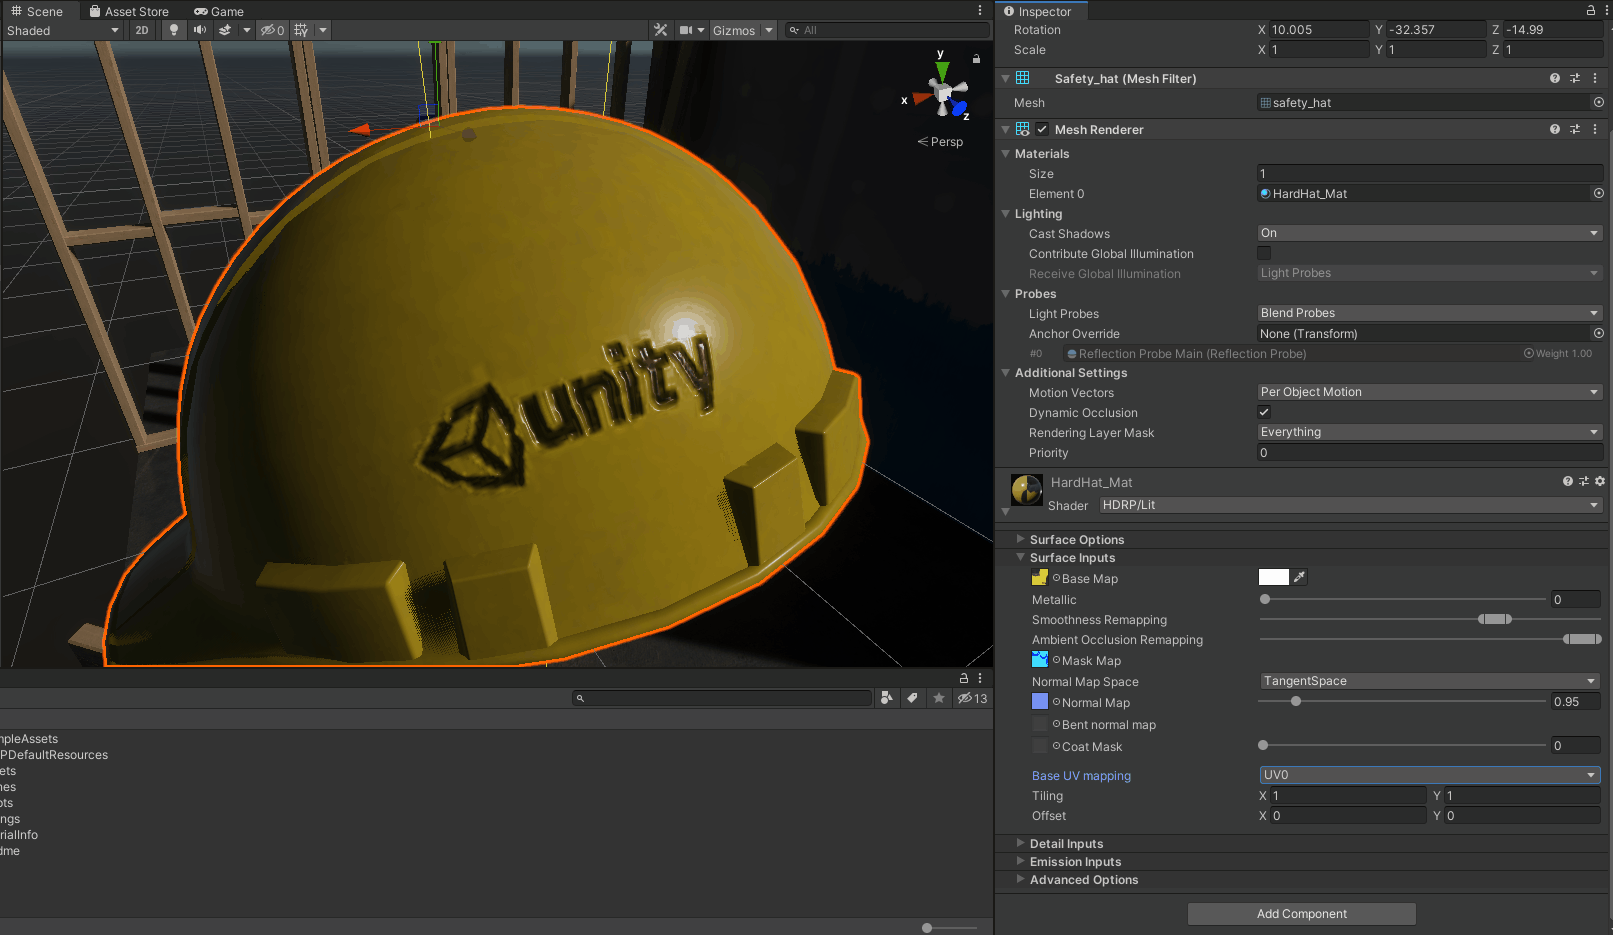The width and height of the screenshot is (1613, 935).
Task: Switch to the Asset Store tab
Action: (129, 11)
